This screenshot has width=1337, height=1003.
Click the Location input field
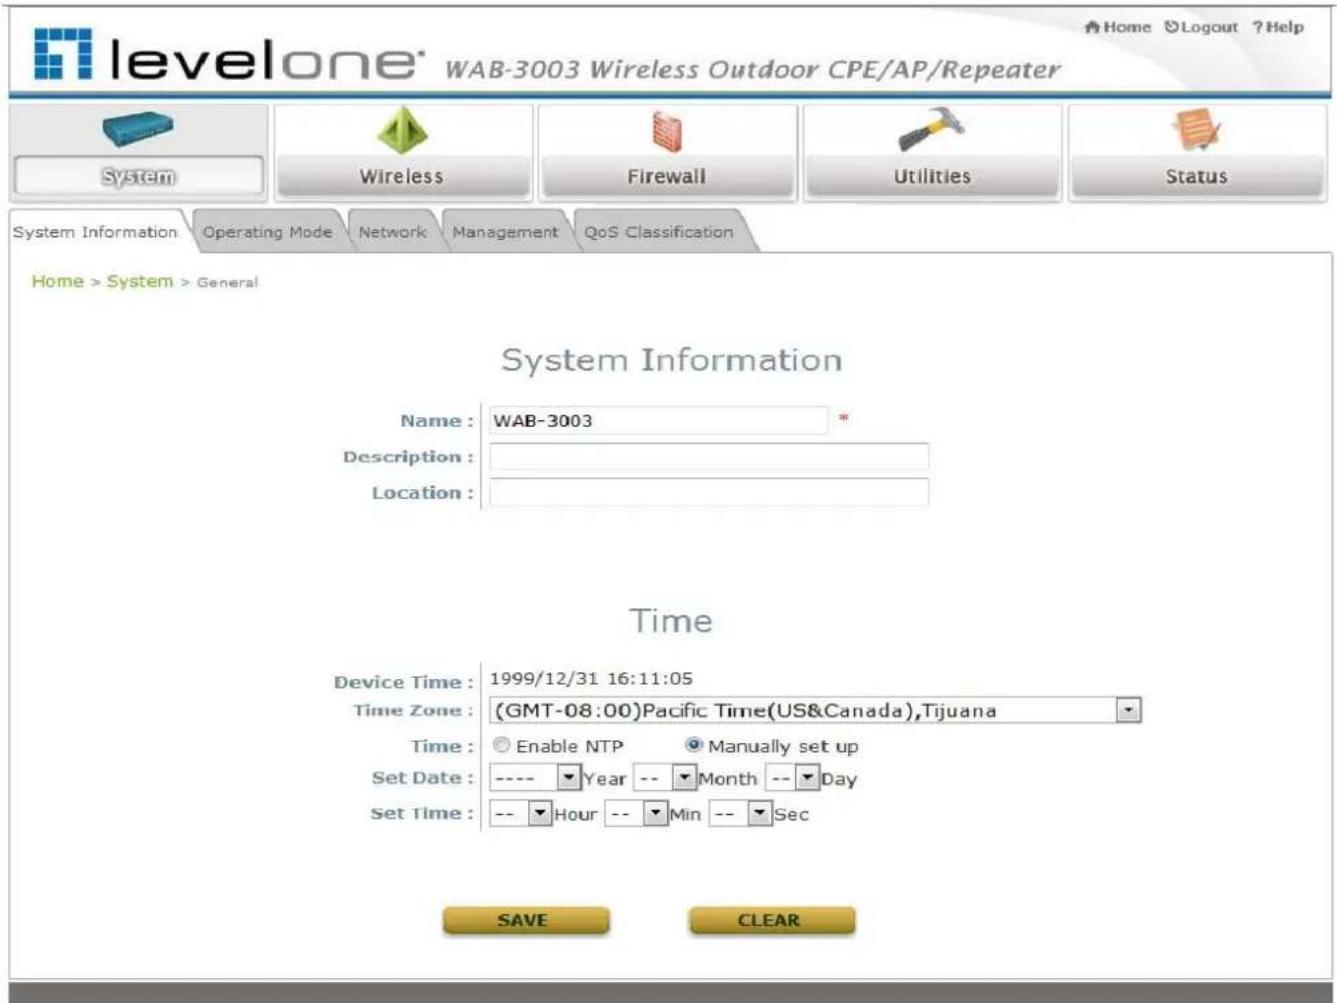(x=709, y=492)
